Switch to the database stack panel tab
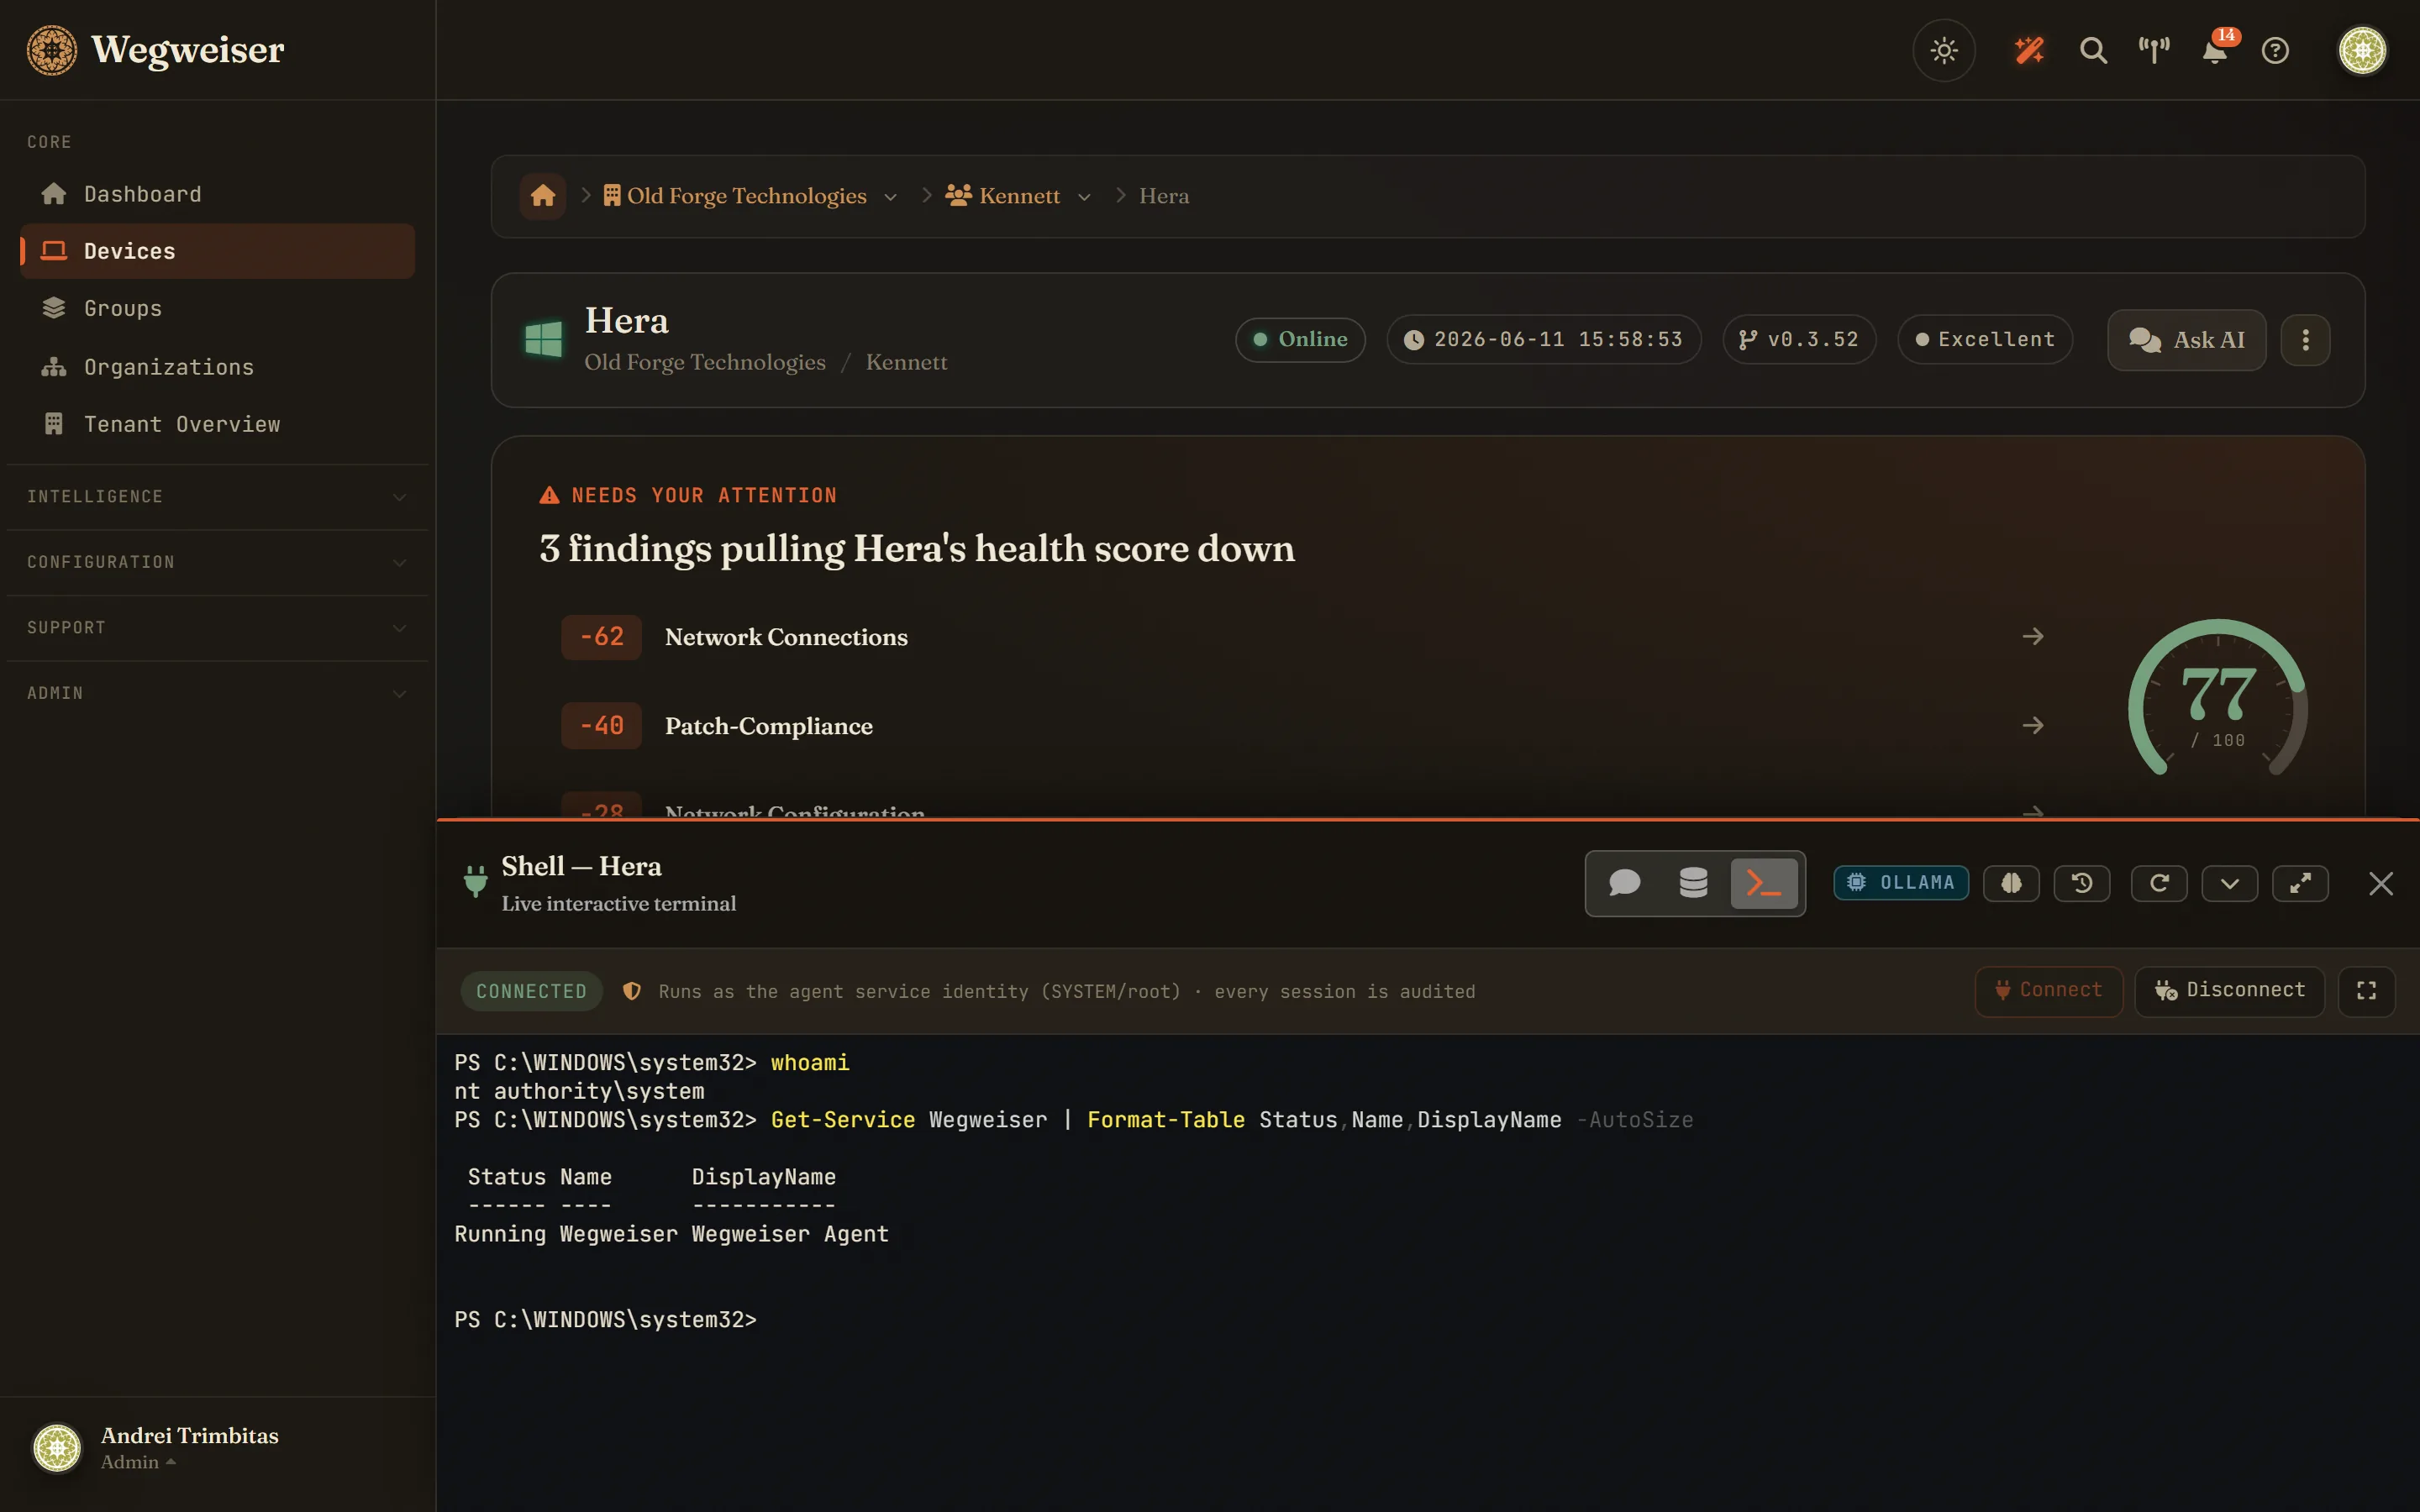The image size is (2420, 1512). click(x=1694, y=883)
